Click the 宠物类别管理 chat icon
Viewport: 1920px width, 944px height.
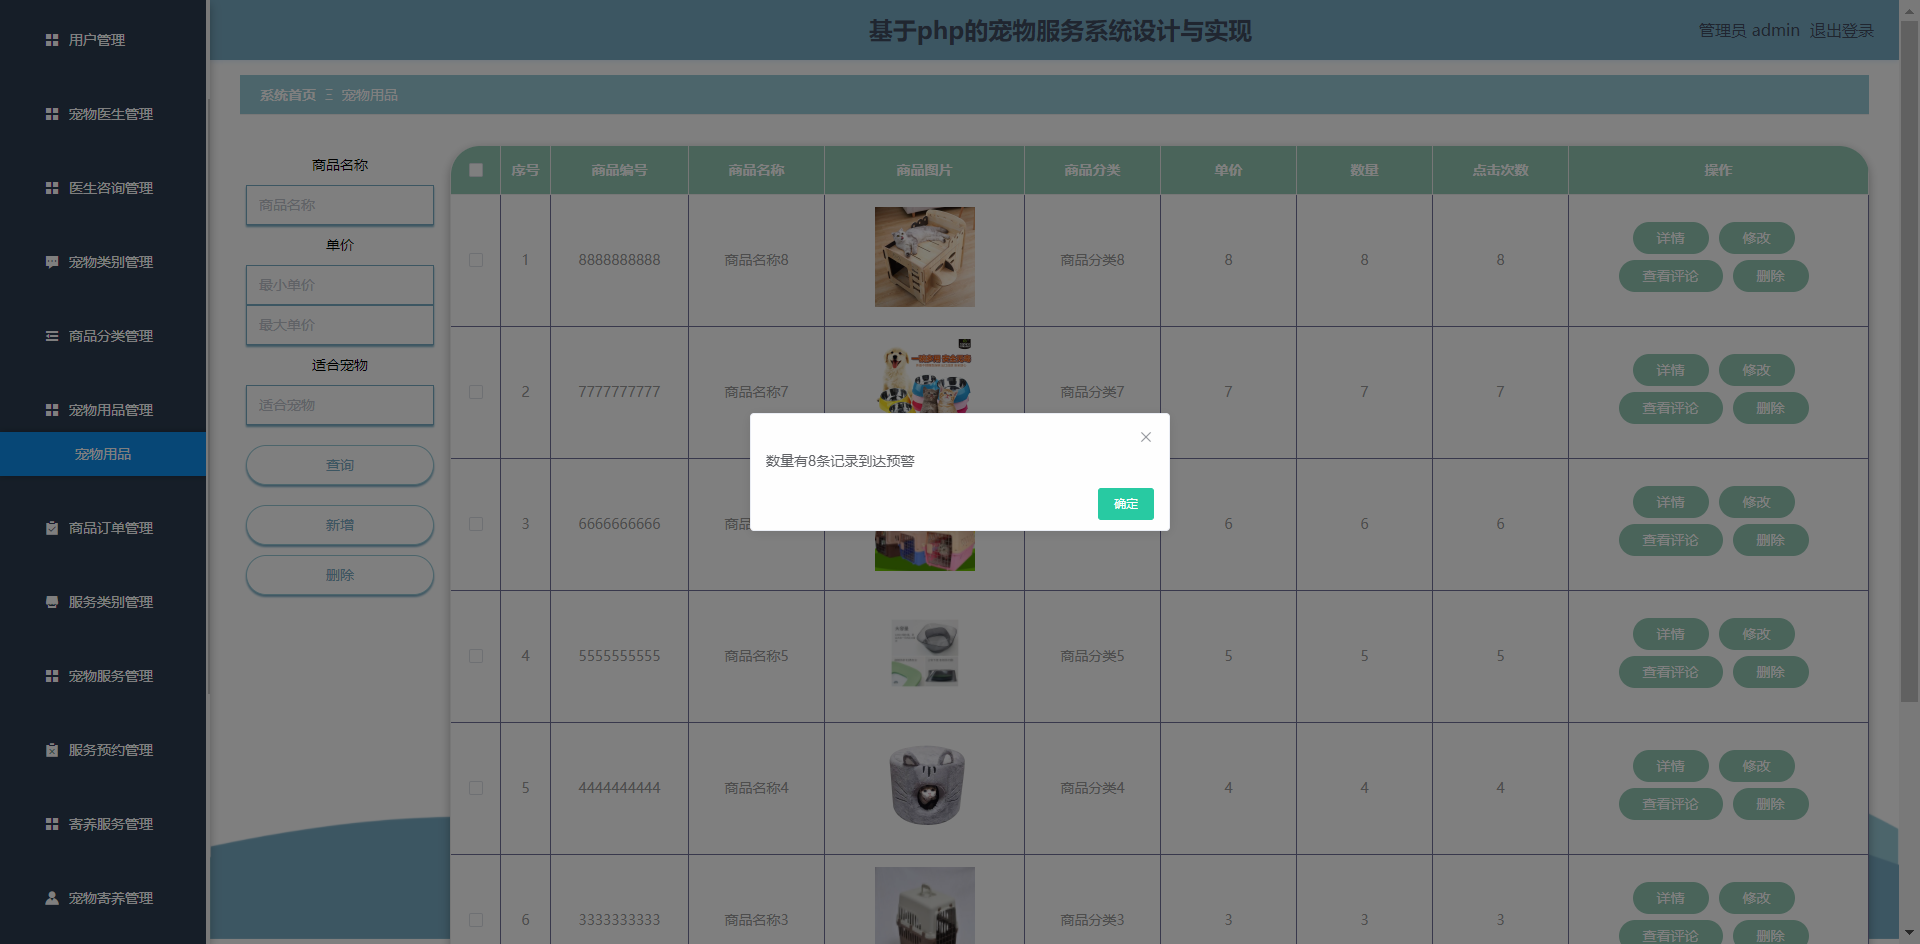tap(52, 262)
